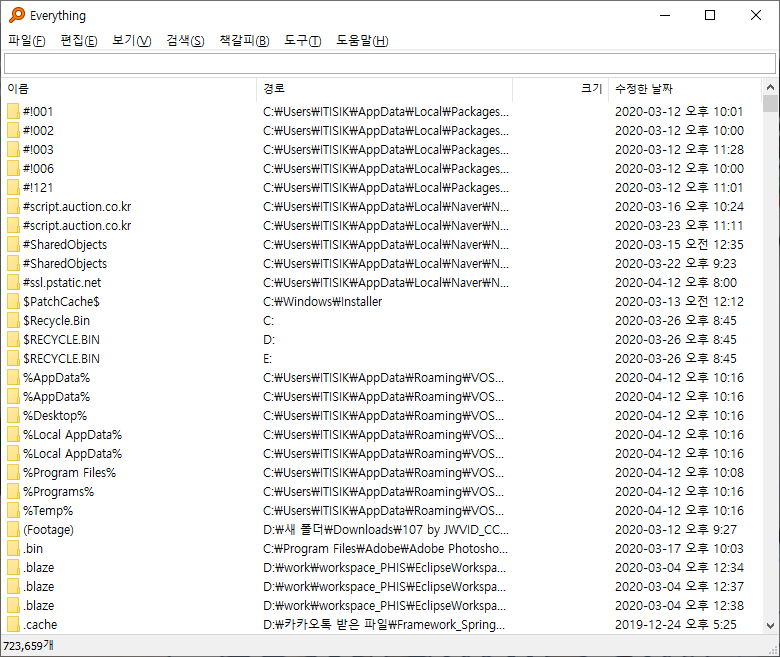Select the %Program Files% folder icon
The image size is (780, 657).
[13, 472]
